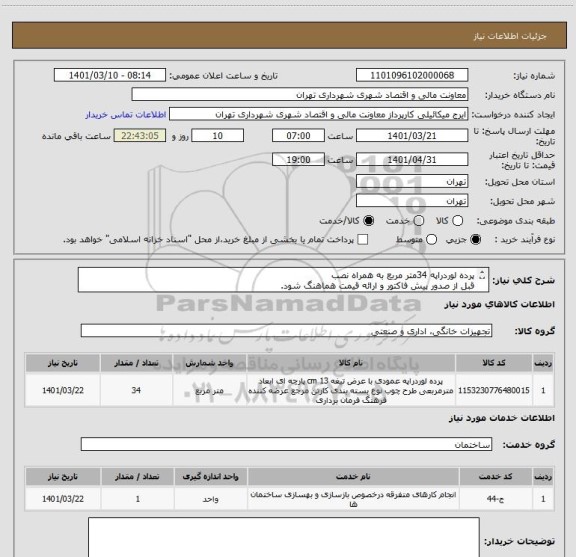576x557 pixels.
Task: Click goods code 1153230776480015
Action: (494, 390)
